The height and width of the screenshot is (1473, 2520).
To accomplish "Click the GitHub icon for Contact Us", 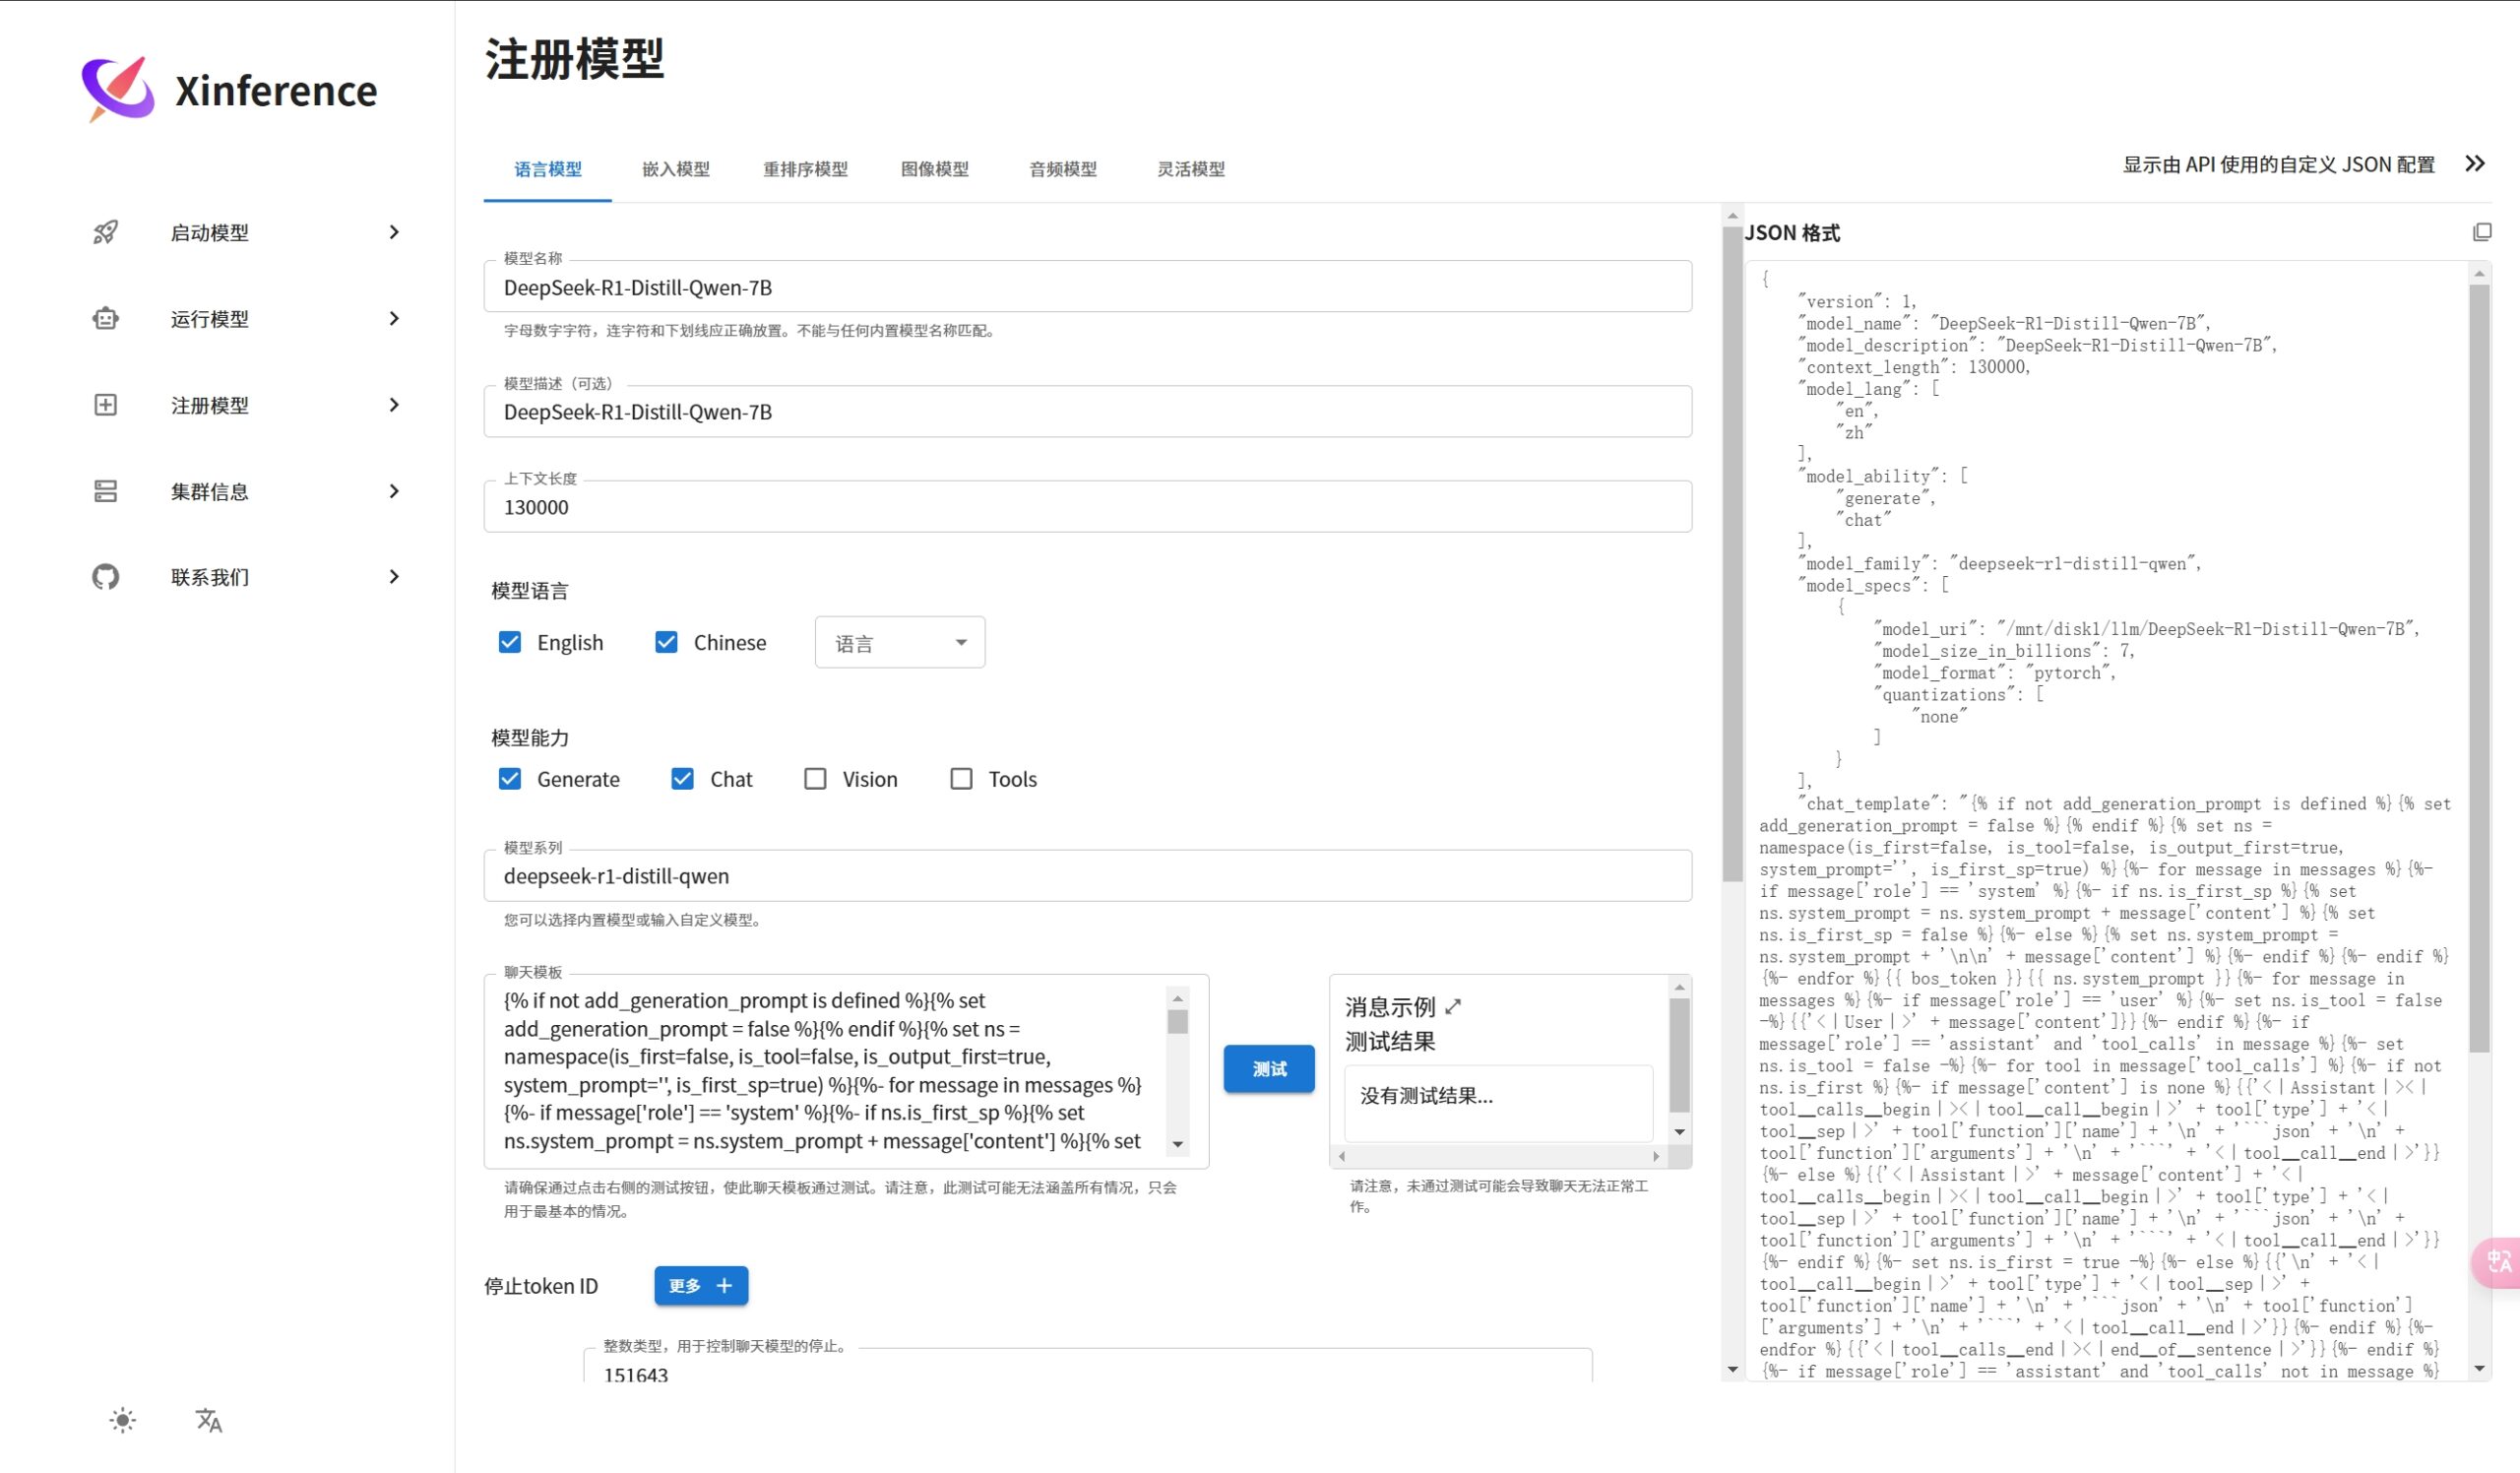I will click(106, 577).
